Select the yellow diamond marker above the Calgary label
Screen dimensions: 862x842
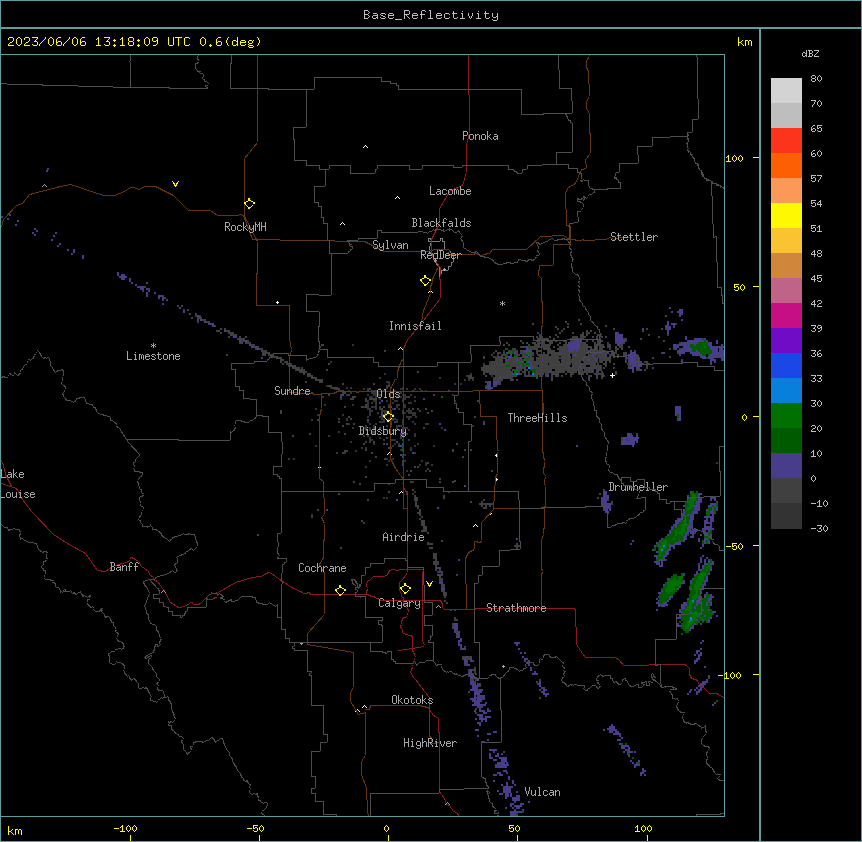[x=405, y=589]
